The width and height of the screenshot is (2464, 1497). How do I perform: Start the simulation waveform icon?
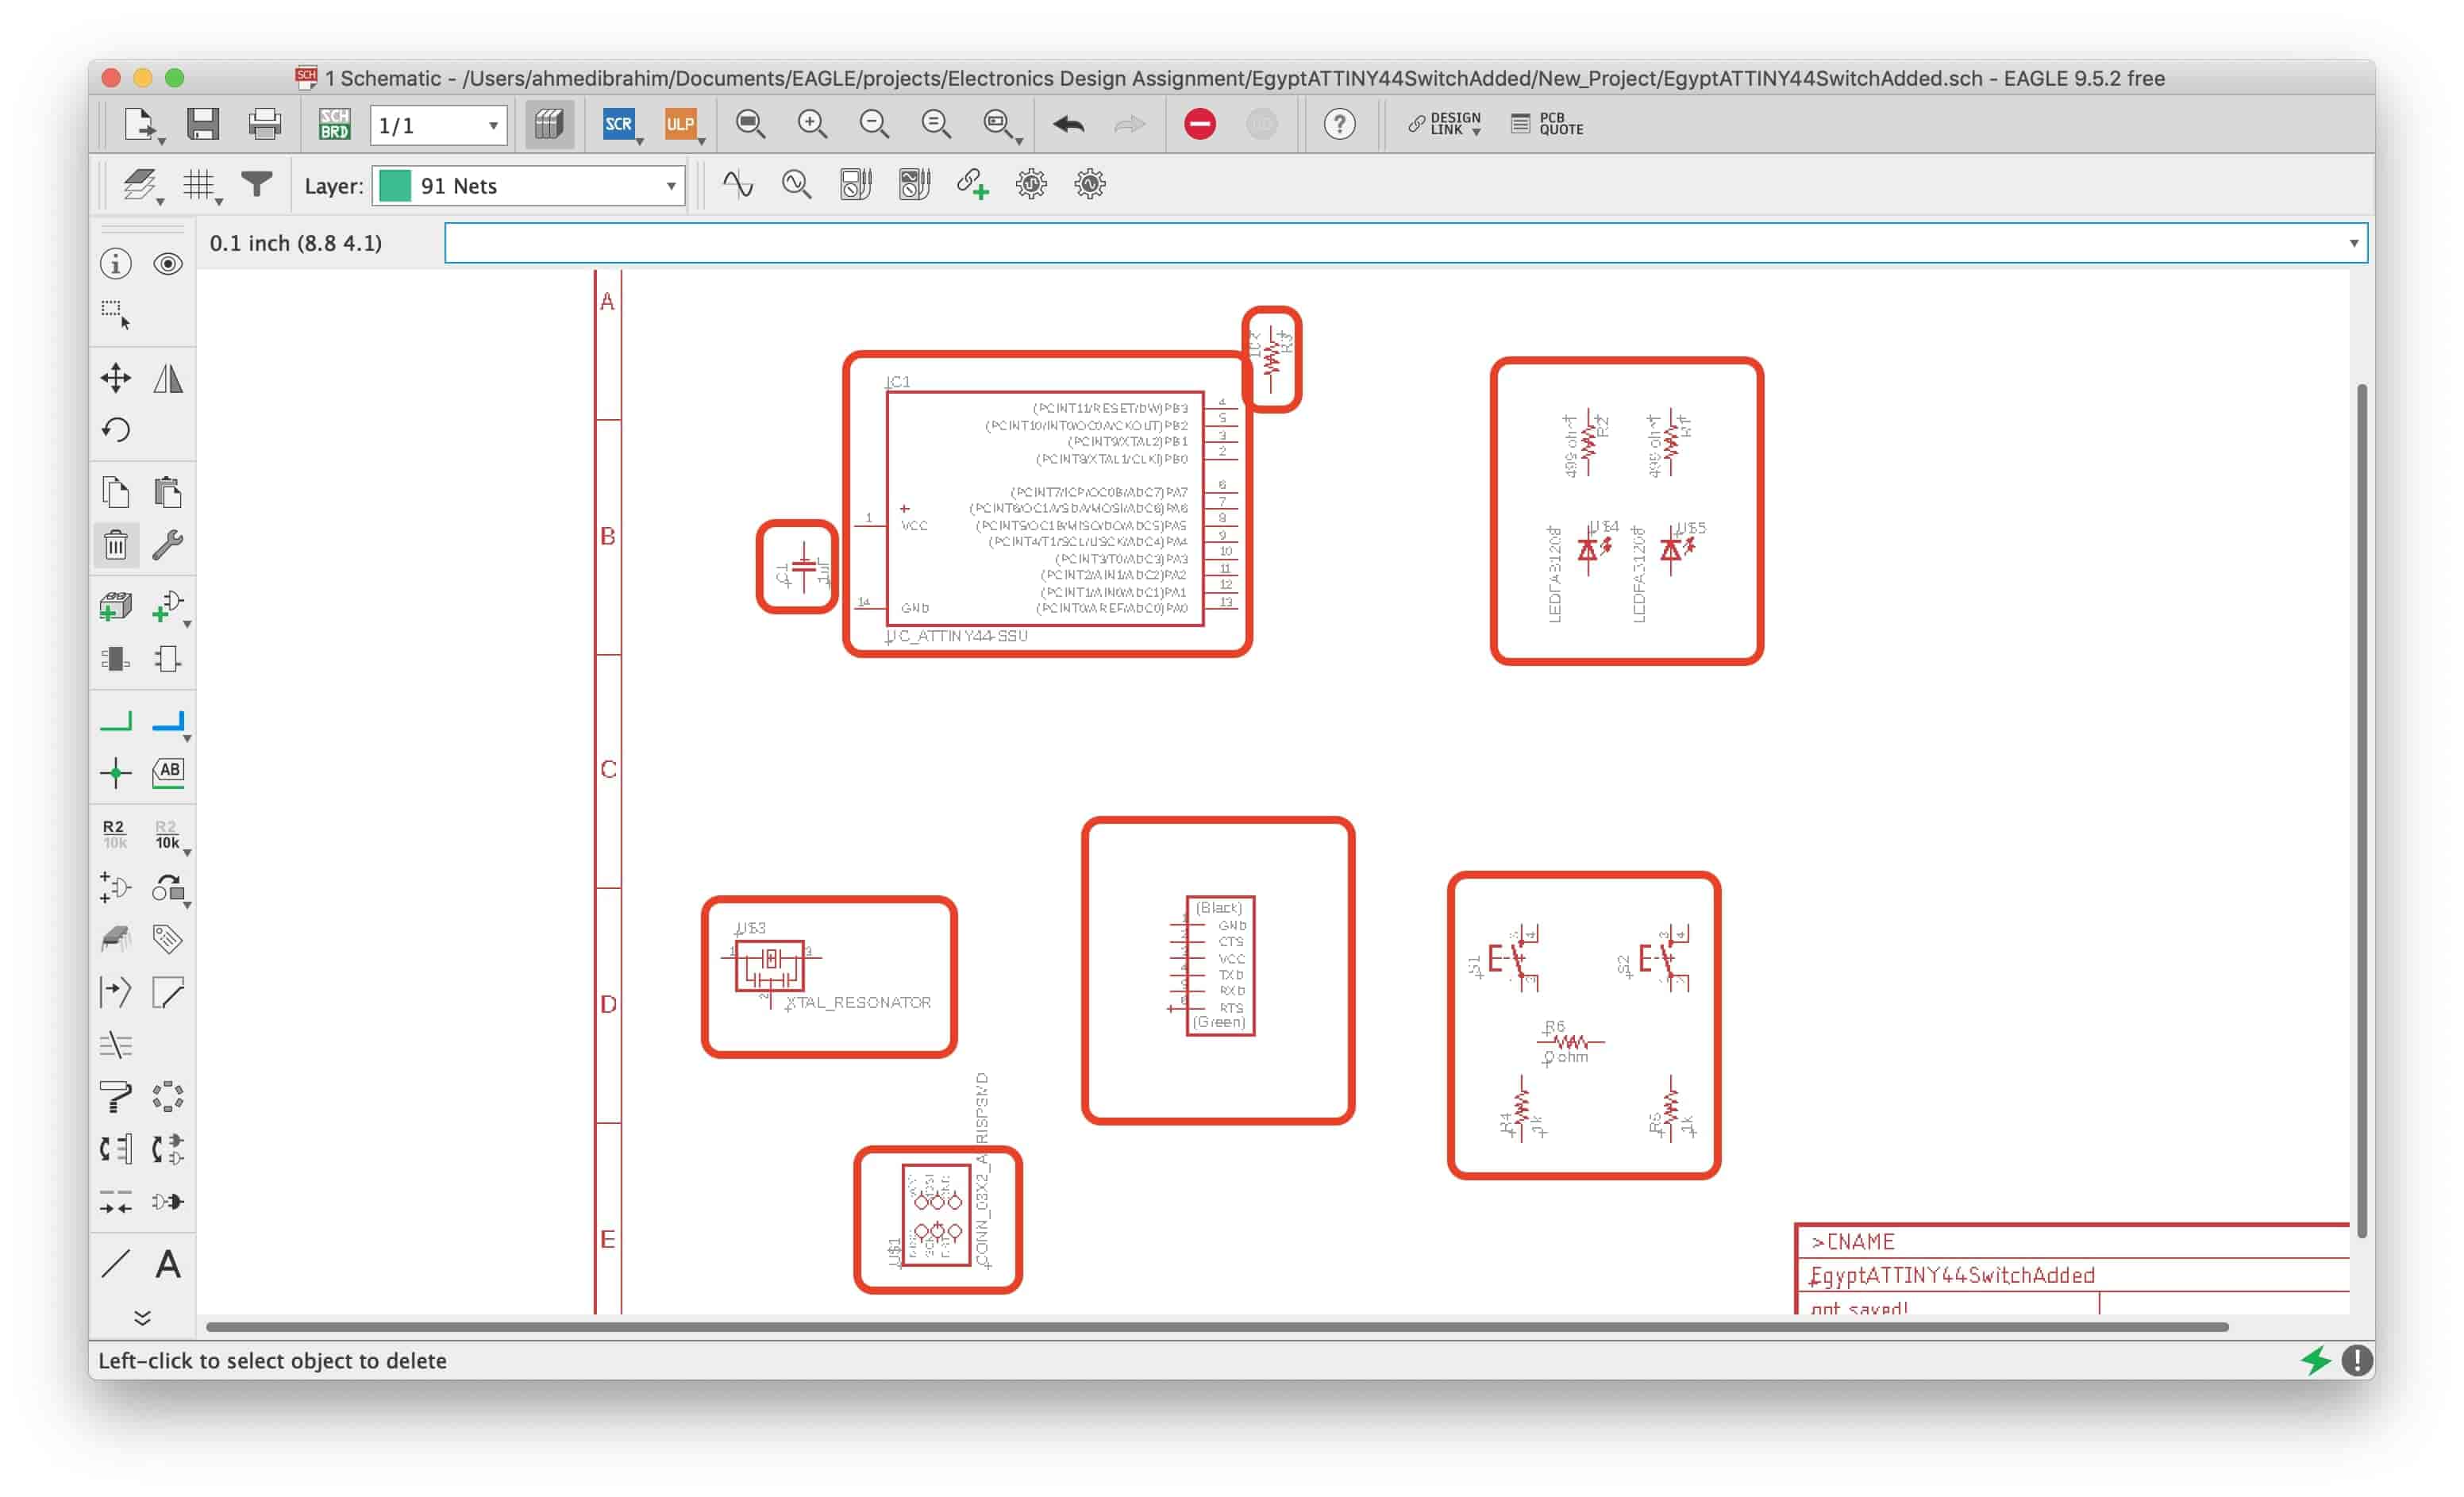click(x=737, y=184)
